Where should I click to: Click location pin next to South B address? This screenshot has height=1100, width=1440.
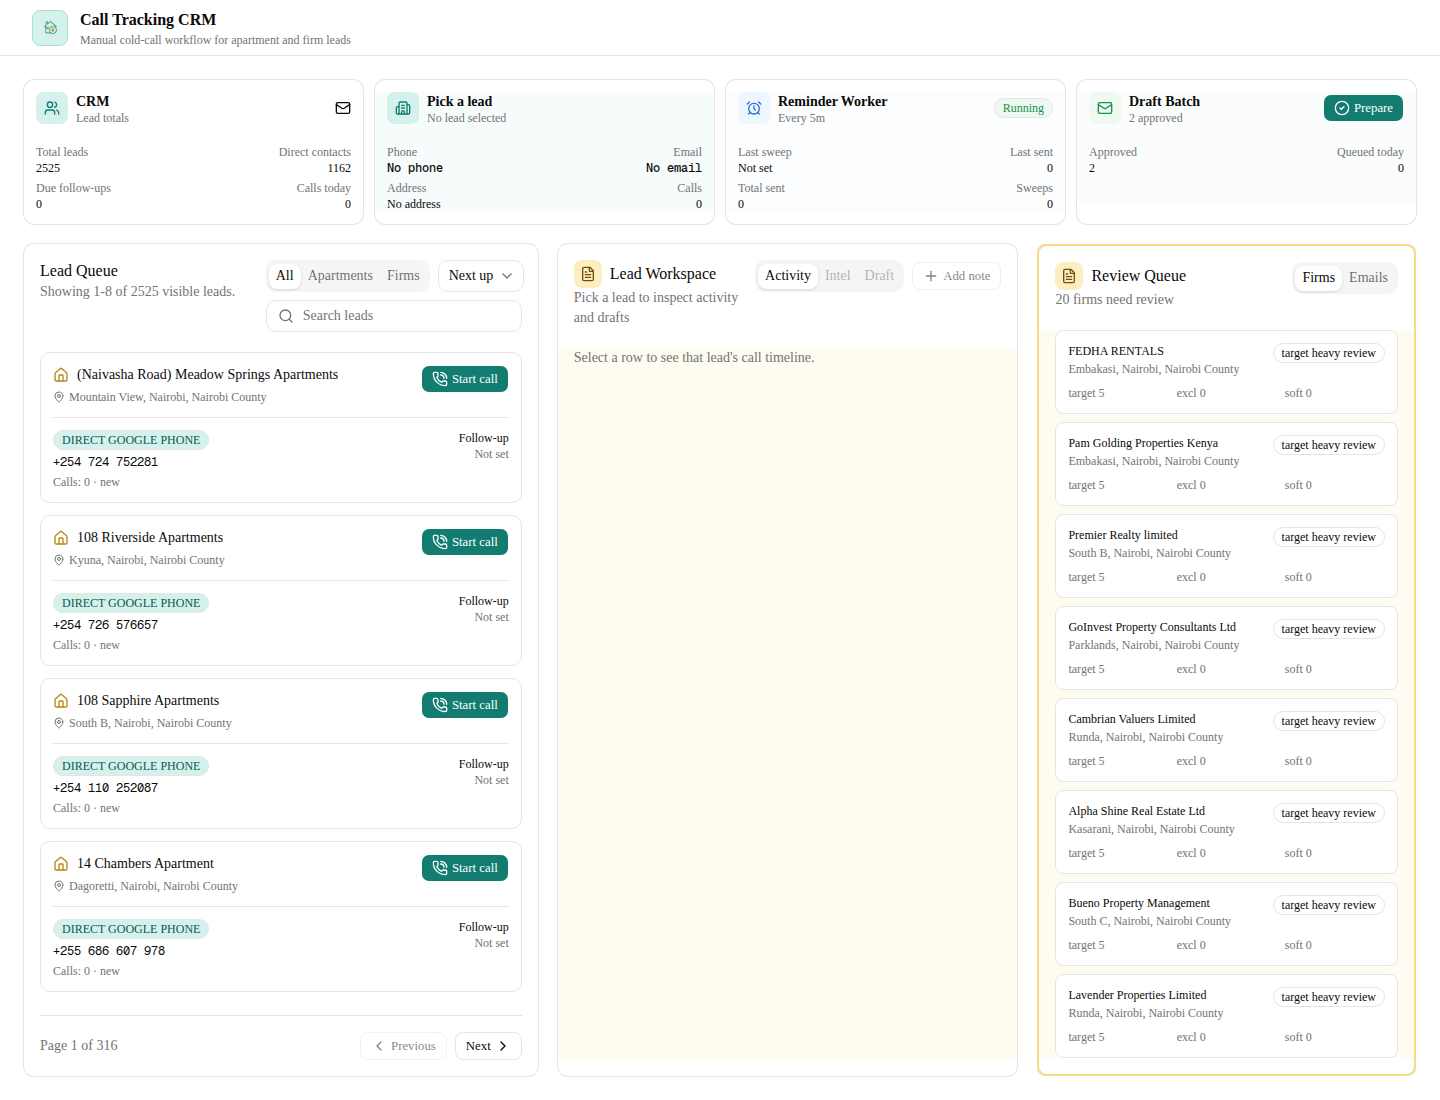59,723
